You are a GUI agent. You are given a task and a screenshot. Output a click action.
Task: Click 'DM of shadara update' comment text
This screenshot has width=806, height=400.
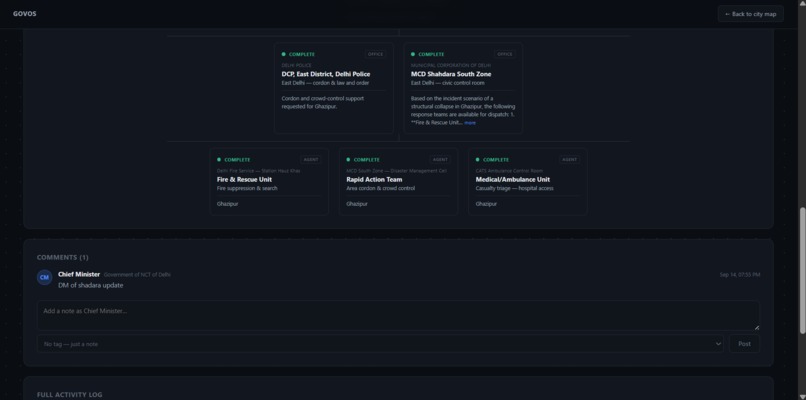[x=90, y=285]
